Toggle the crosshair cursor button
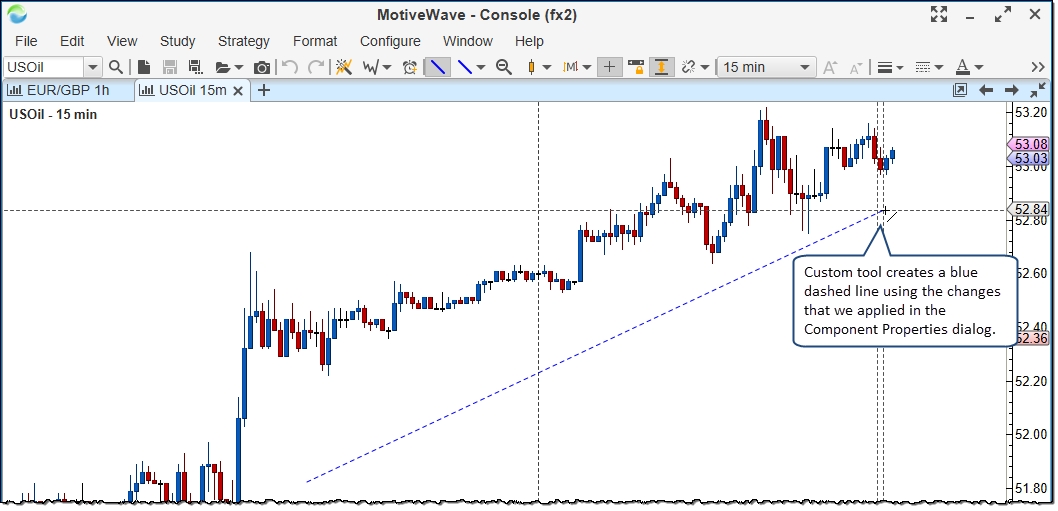Image resolution: width=1058 pixels, height=511 pixels. point(610,67)
